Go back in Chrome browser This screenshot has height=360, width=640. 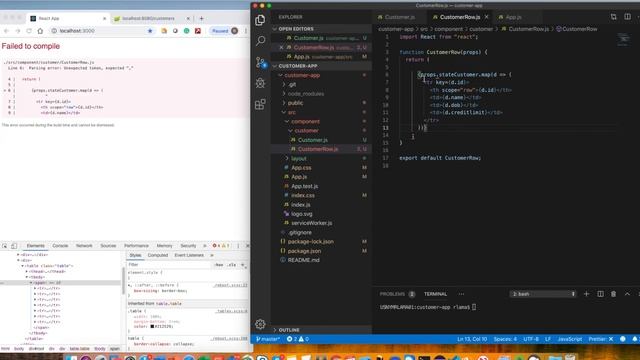pyautogui.click(x=6, y=31)
